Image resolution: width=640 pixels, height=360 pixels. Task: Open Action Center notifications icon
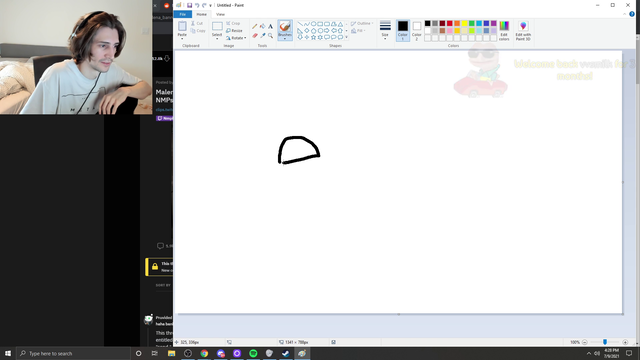pos(629,353)
